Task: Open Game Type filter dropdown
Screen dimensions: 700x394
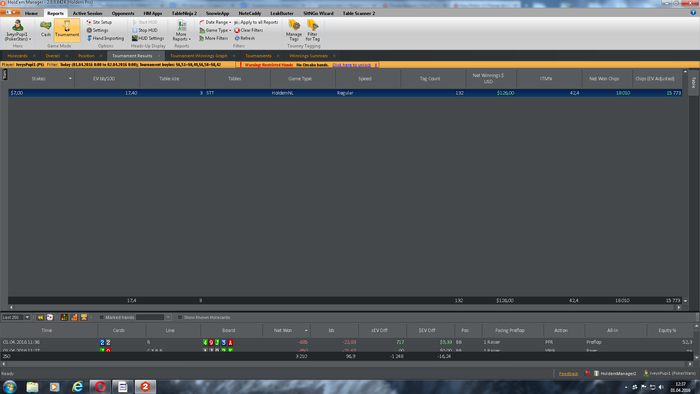Action: click(x=215, y=30)
